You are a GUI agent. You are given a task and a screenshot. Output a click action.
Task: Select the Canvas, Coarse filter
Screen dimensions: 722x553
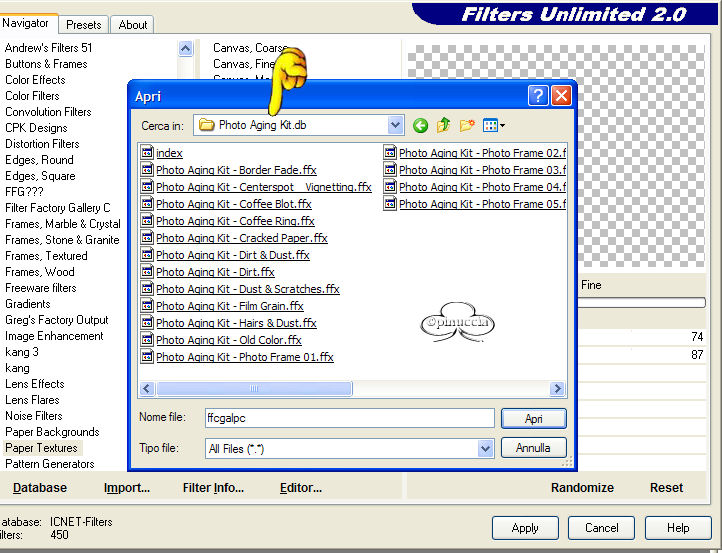(250, 48)
